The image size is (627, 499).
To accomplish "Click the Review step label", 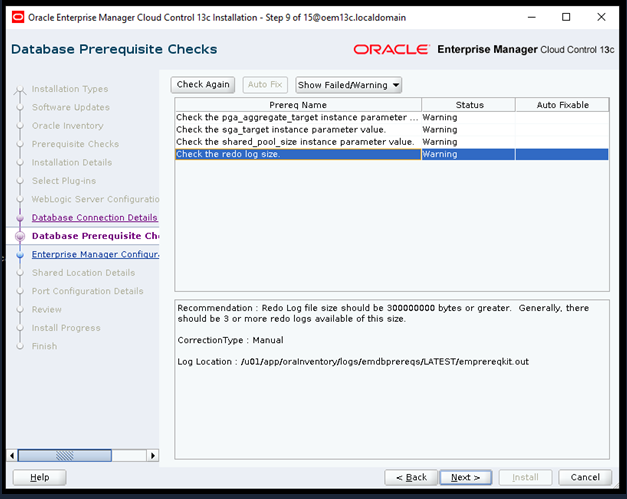I will pyautogui.click(x=47, y=309).
